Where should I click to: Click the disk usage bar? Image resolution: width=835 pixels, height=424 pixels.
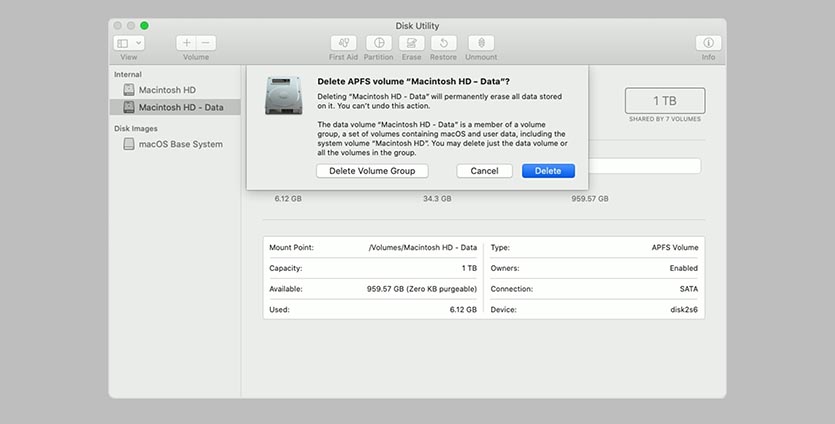coord(644,166)
